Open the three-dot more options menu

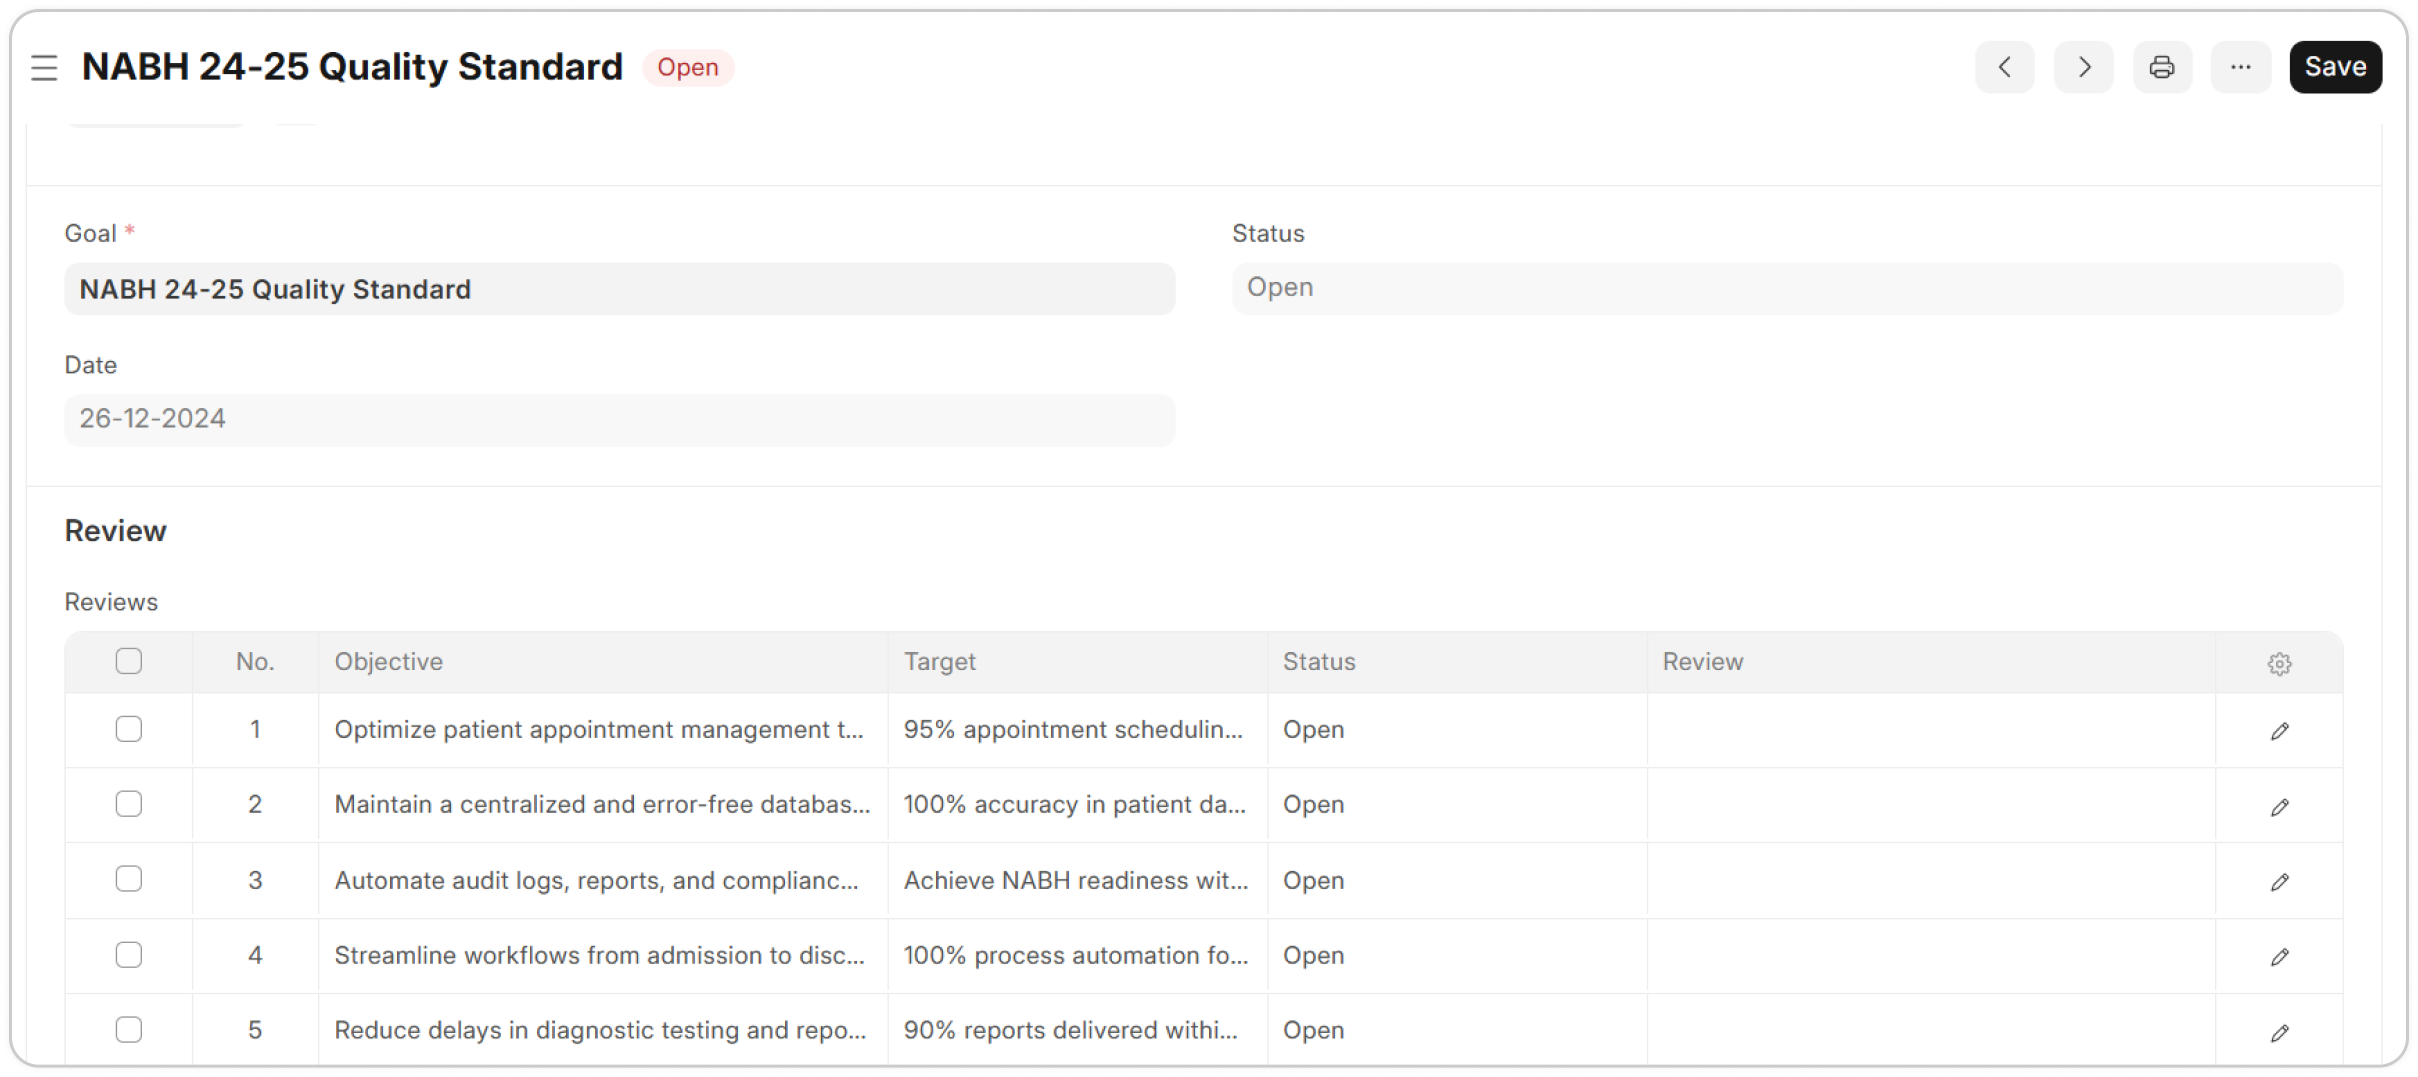(2240, 67)
